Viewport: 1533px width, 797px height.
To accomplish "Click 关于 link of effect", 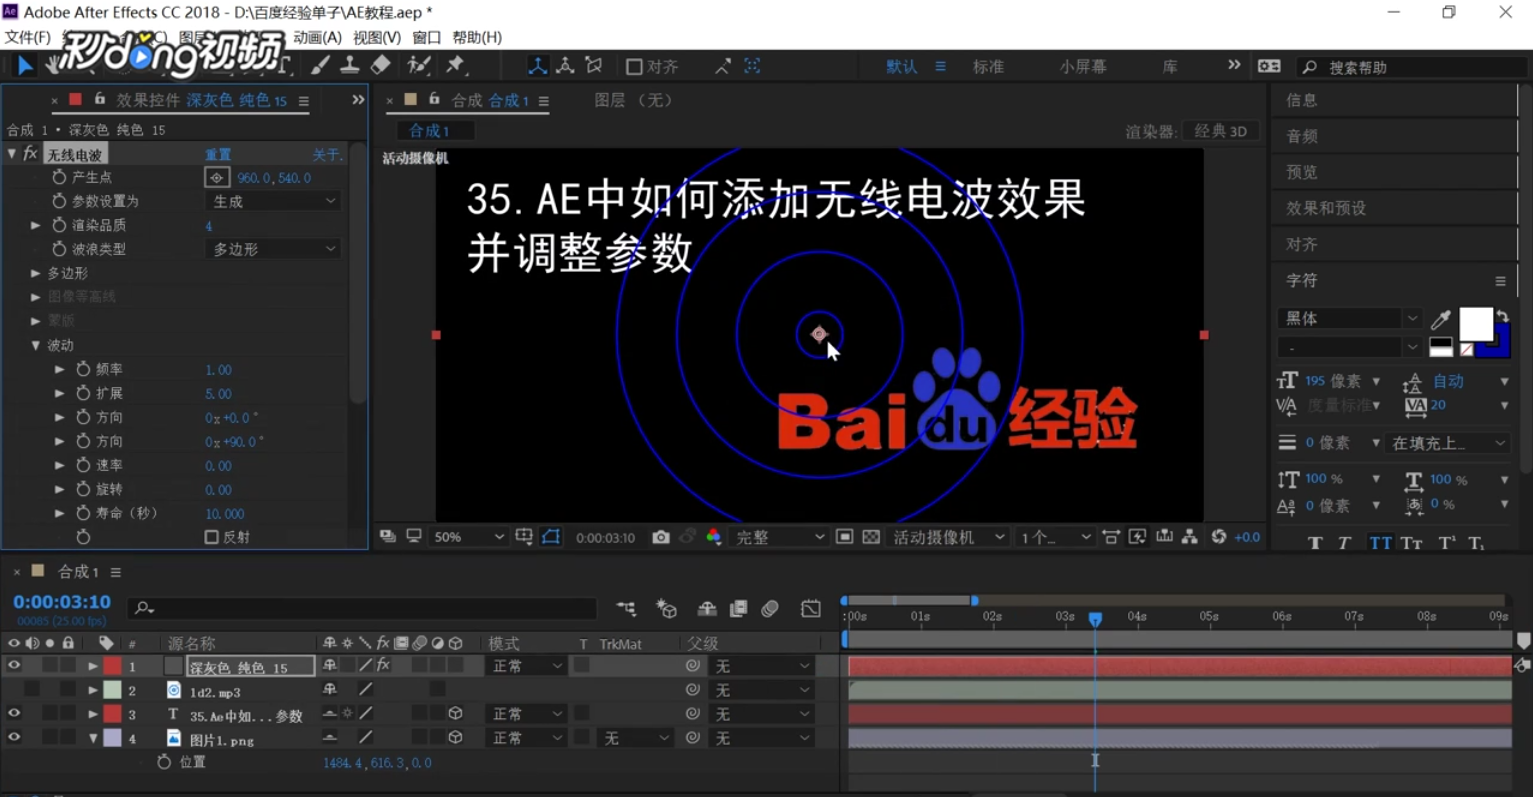I will tap(327, 154).
